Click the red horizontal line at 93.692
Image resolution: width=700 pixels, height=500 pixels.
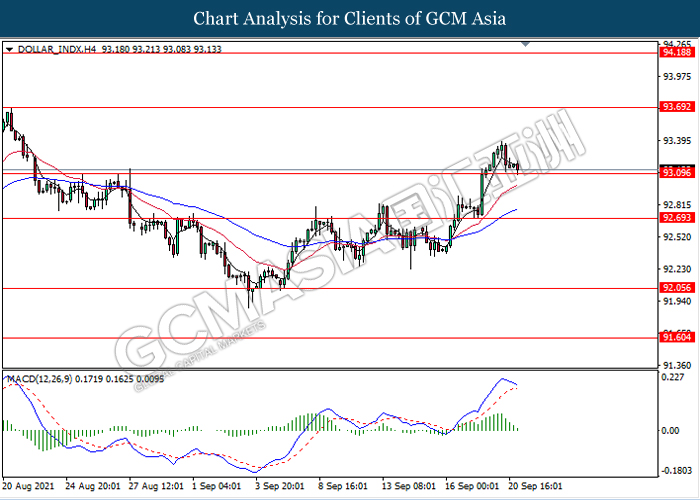click(330, 108)
